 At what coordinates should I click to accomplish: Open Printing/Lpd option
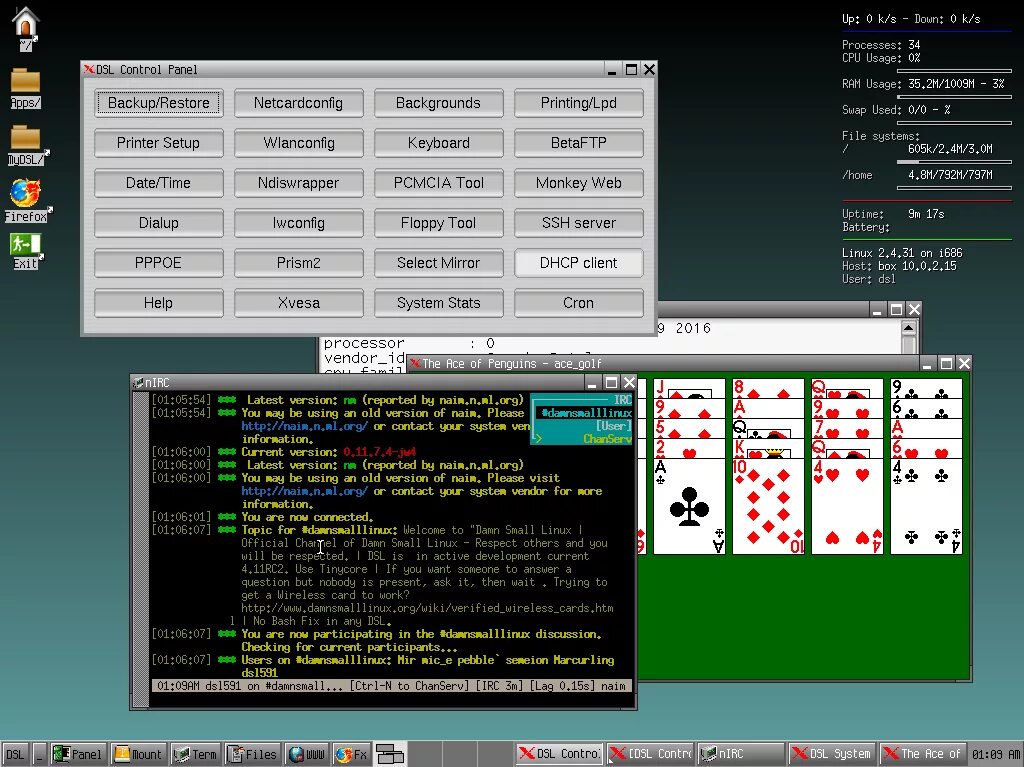click(x=579, y=103)
